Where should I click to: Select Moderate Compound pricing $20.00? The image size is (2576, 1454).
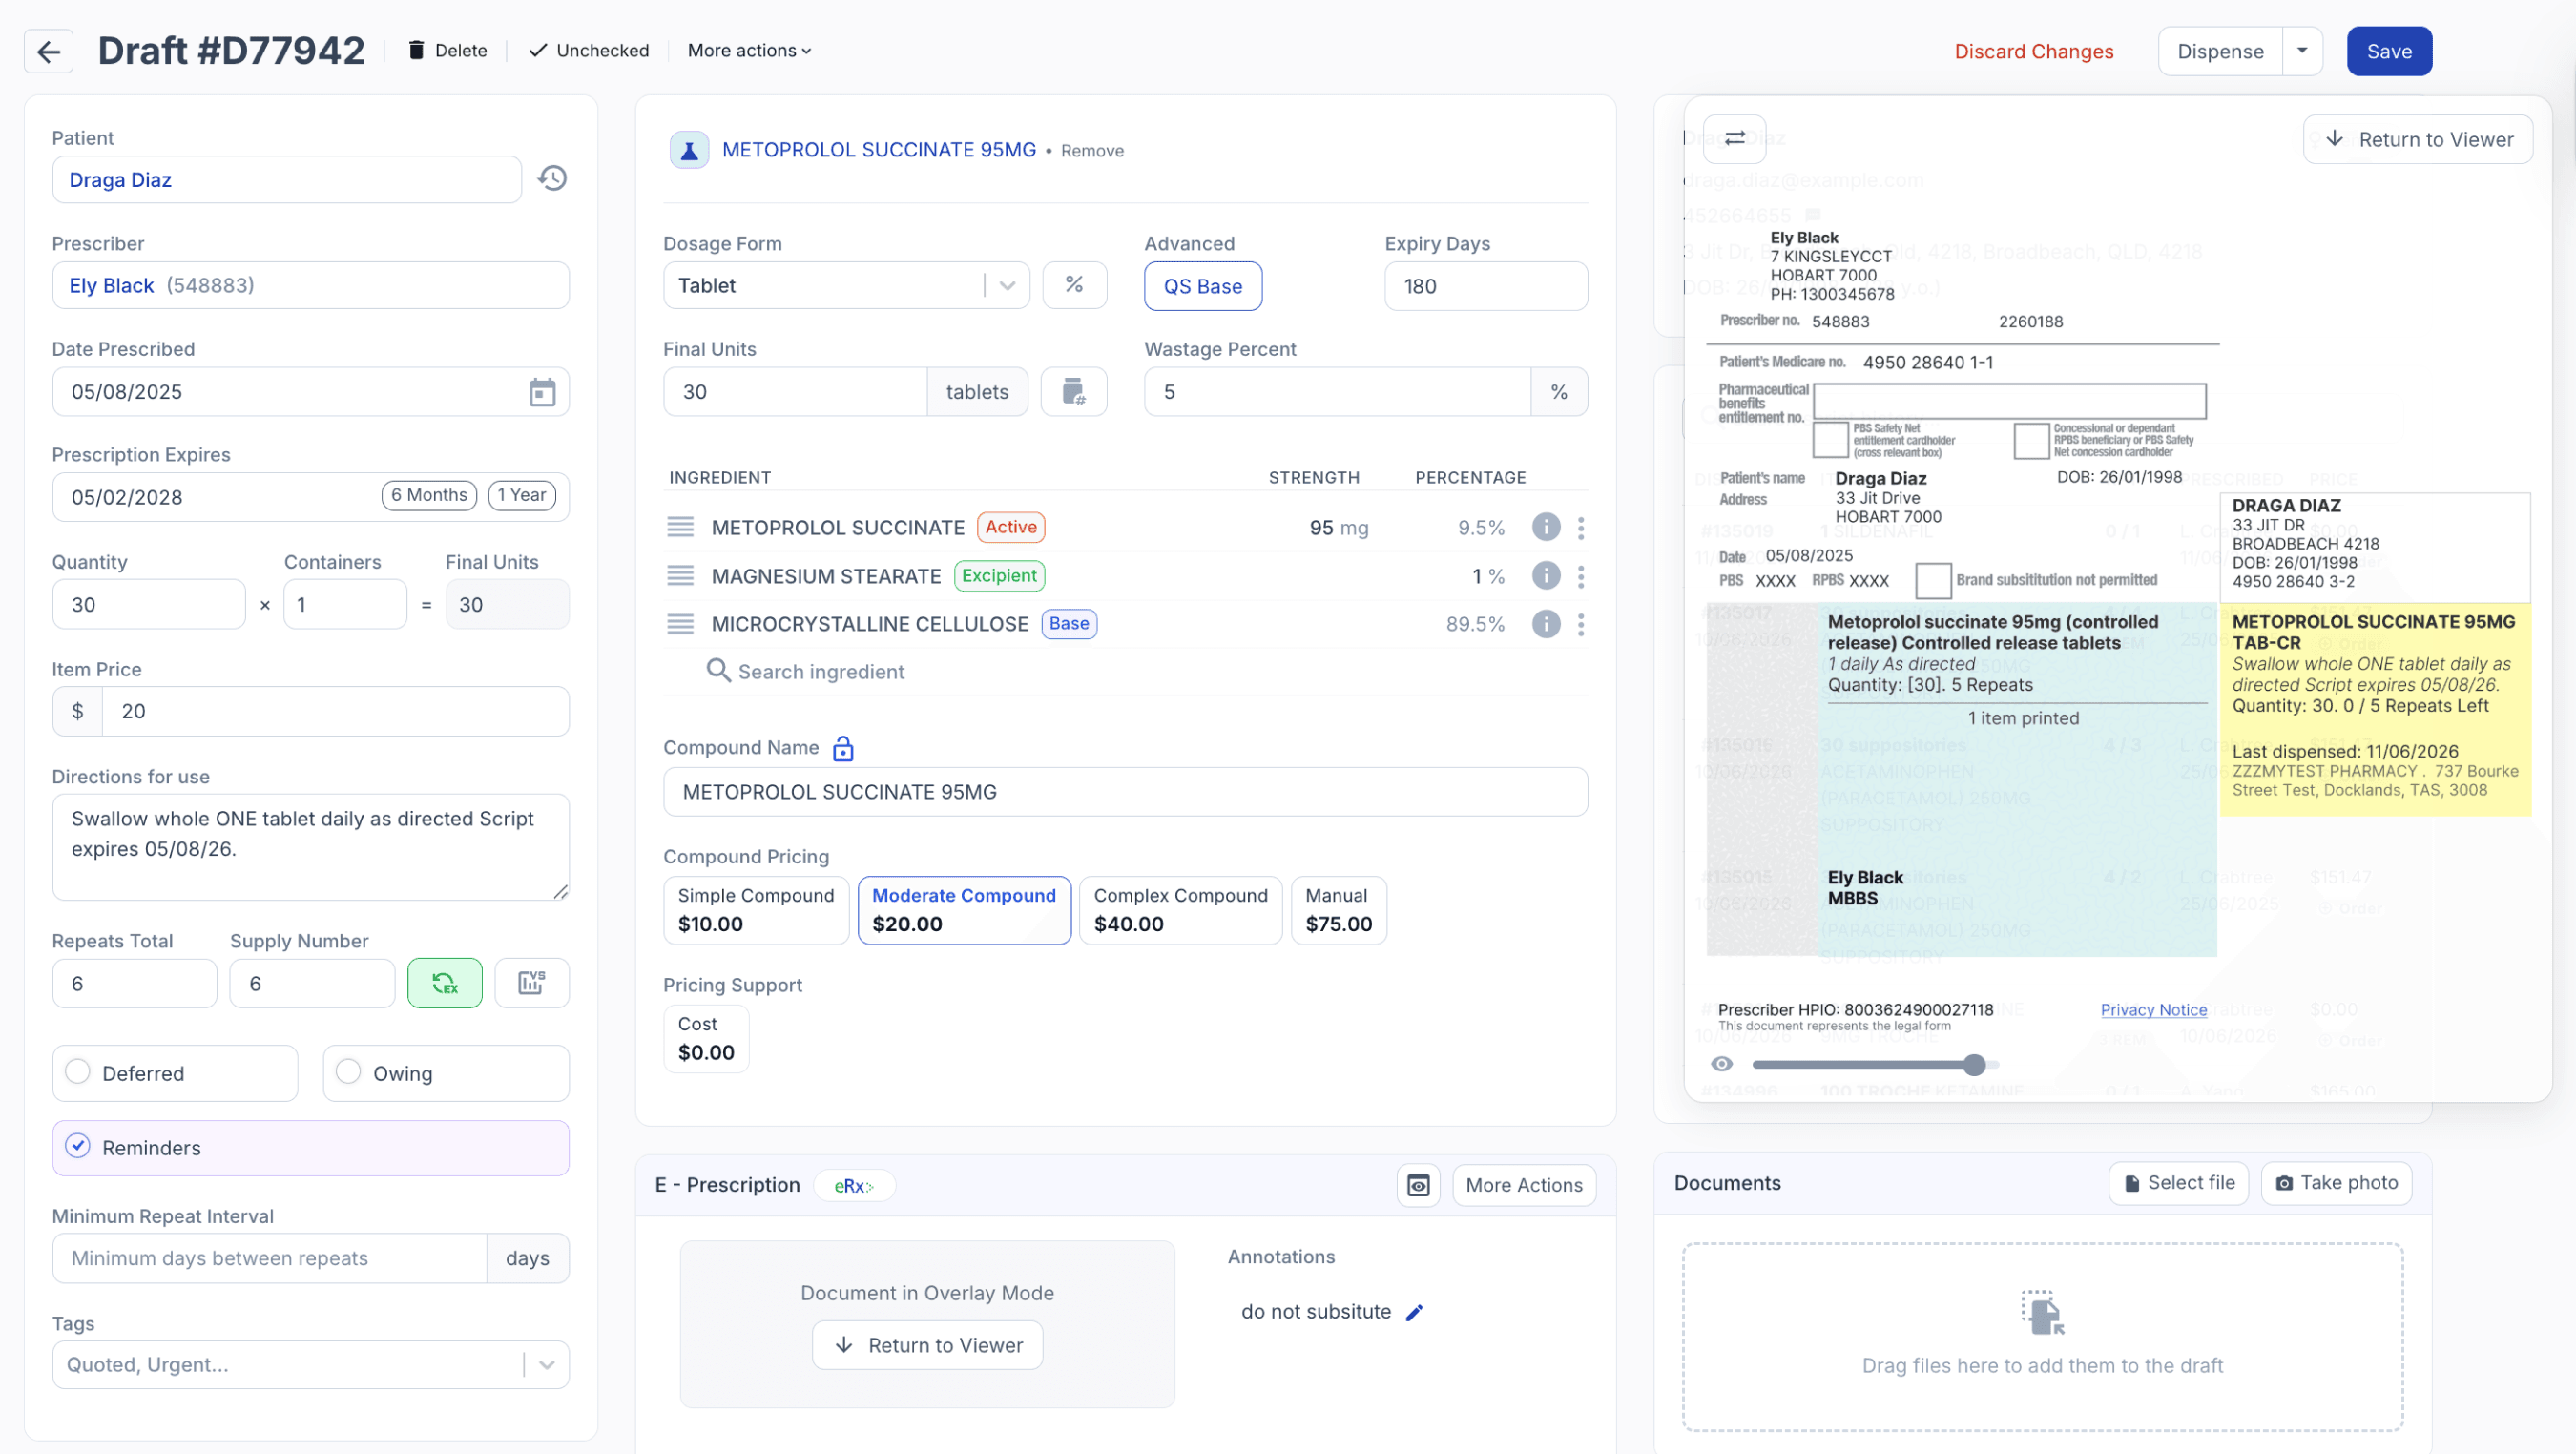pos(964,910)
